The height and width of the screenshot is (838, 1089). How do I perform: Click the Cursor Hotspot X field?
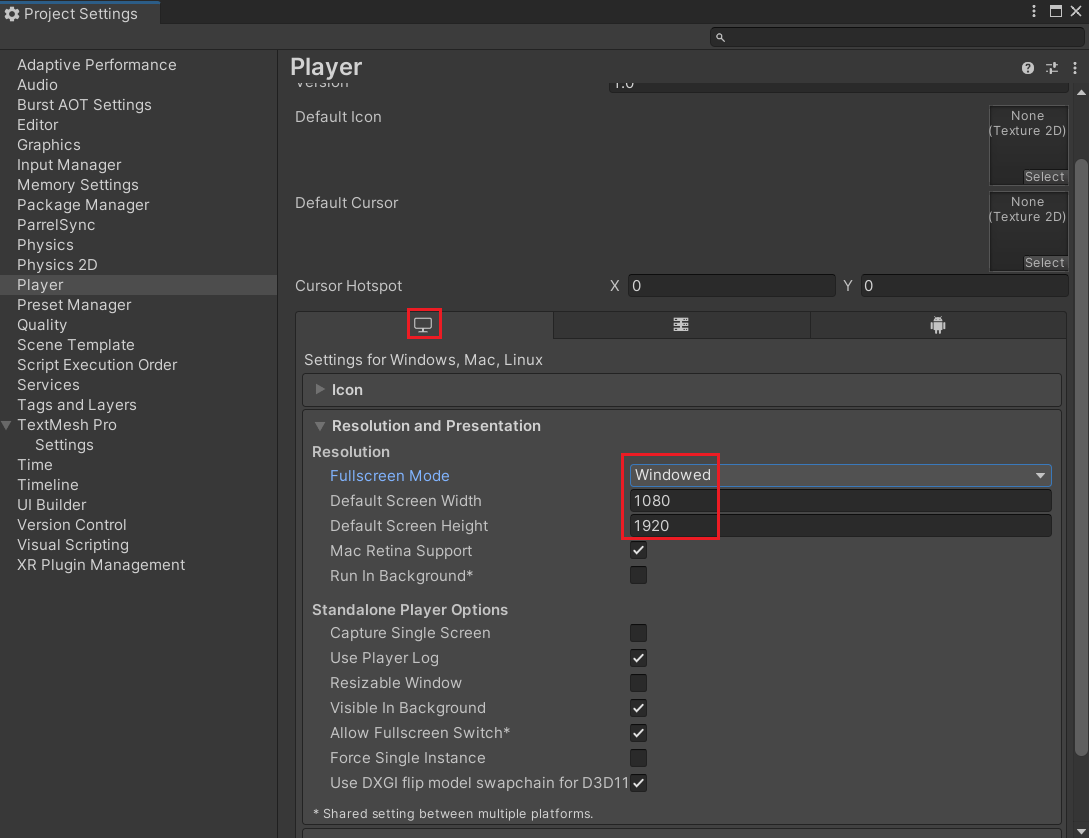click(731, 286)
